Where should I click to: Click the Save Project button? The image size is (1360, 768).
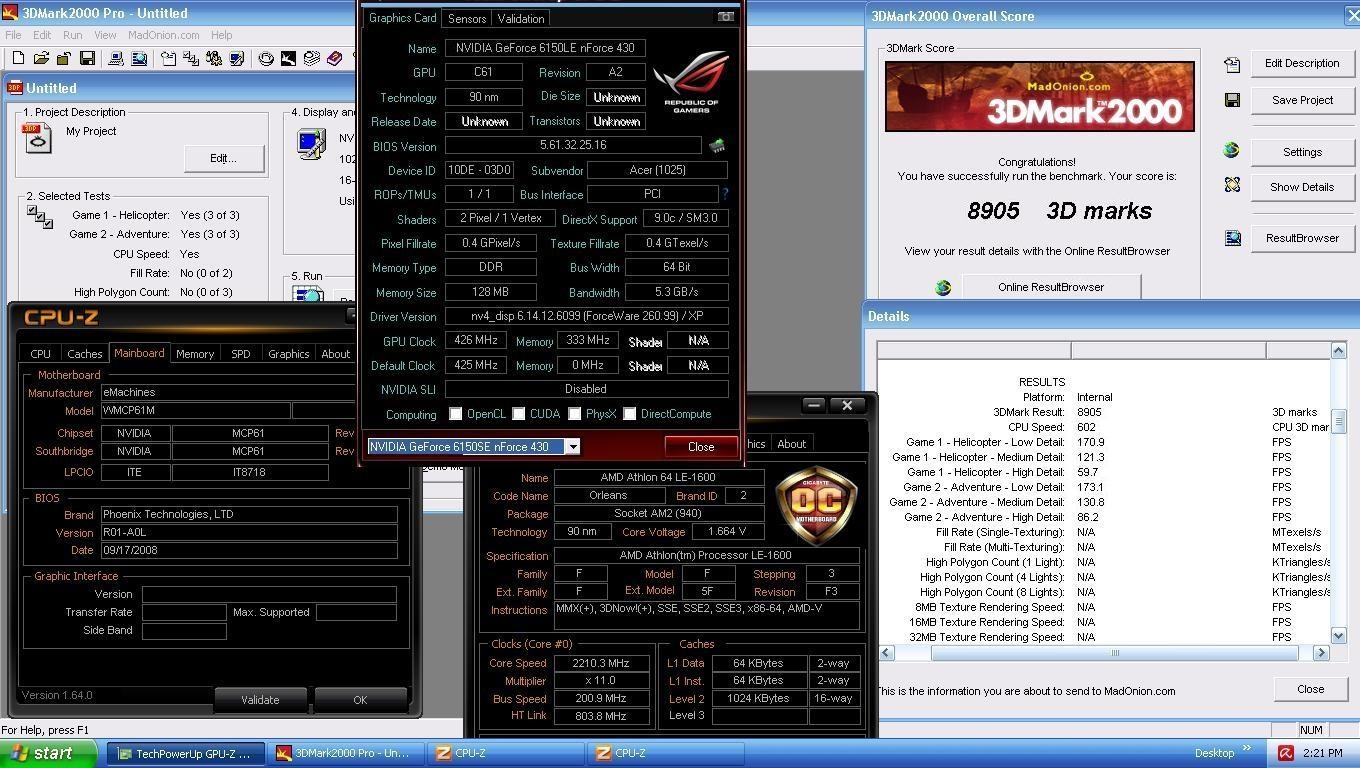(x=1302, y=100)
